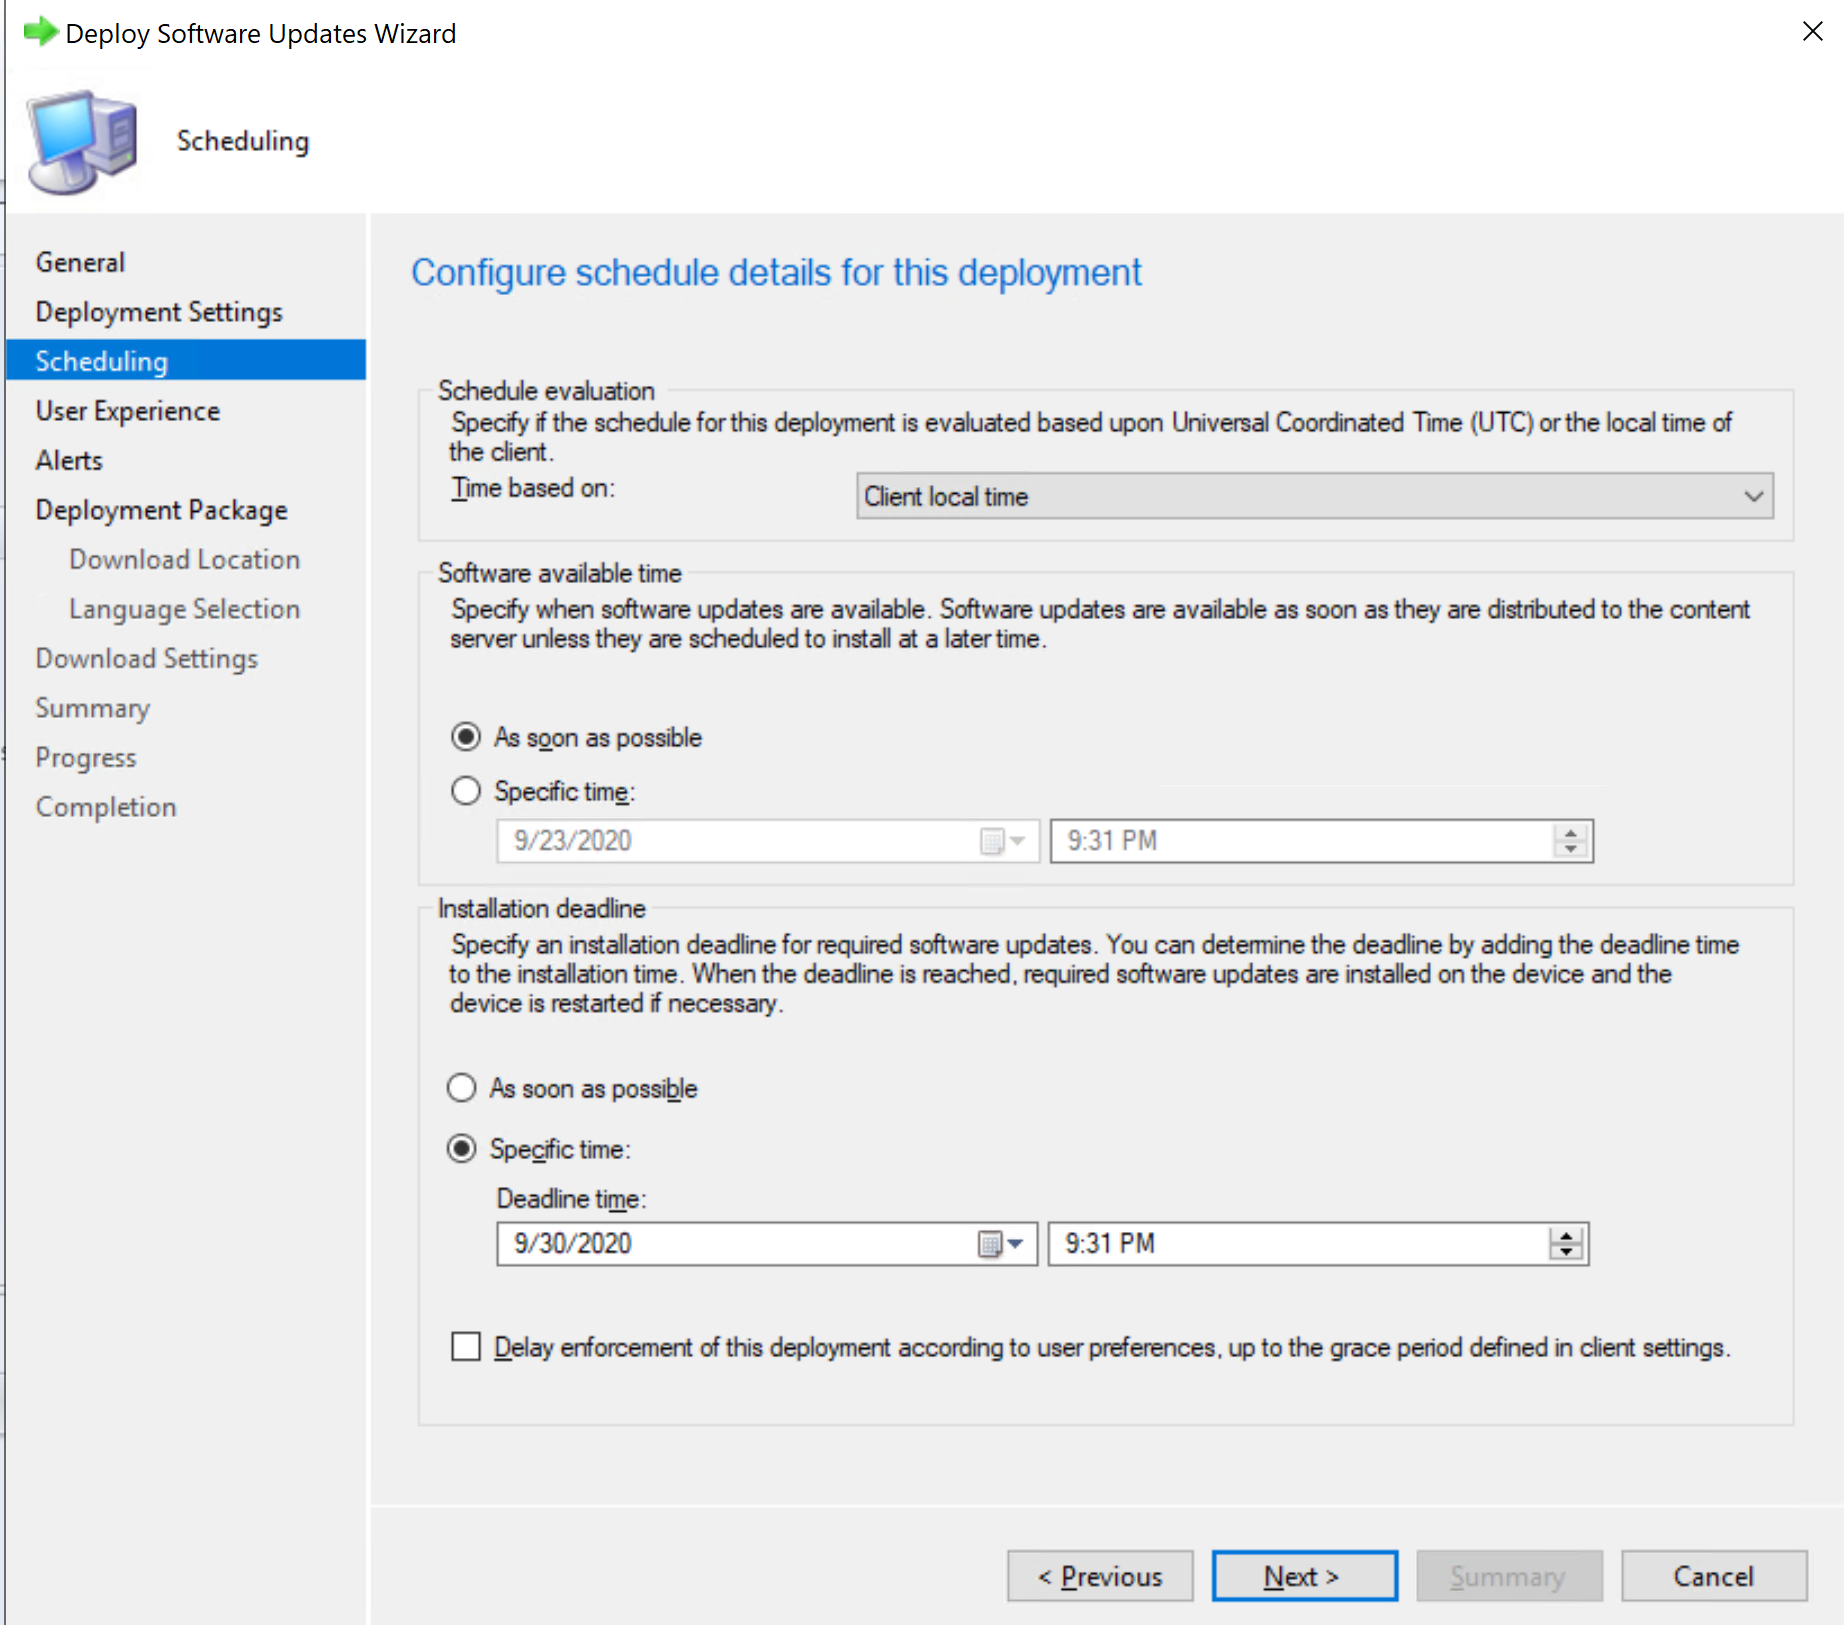1844x1625 pixels.
Task: Go to the Alerts section
Action: point(68,460)
